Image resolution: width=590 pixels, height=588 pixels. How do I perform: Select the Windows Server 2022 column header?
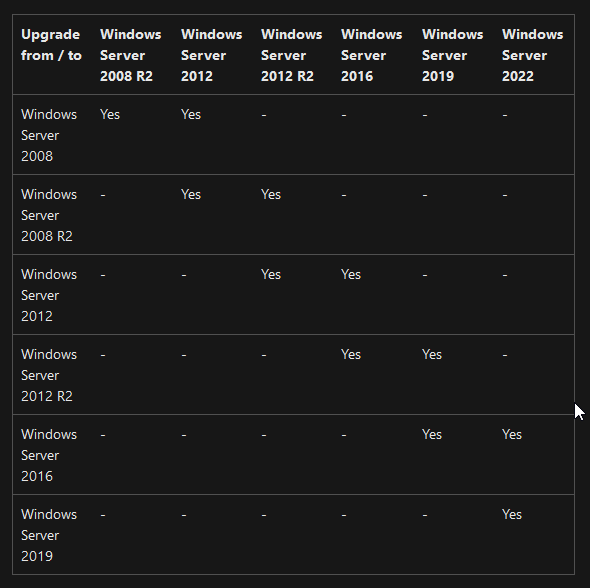pos(532,55)
